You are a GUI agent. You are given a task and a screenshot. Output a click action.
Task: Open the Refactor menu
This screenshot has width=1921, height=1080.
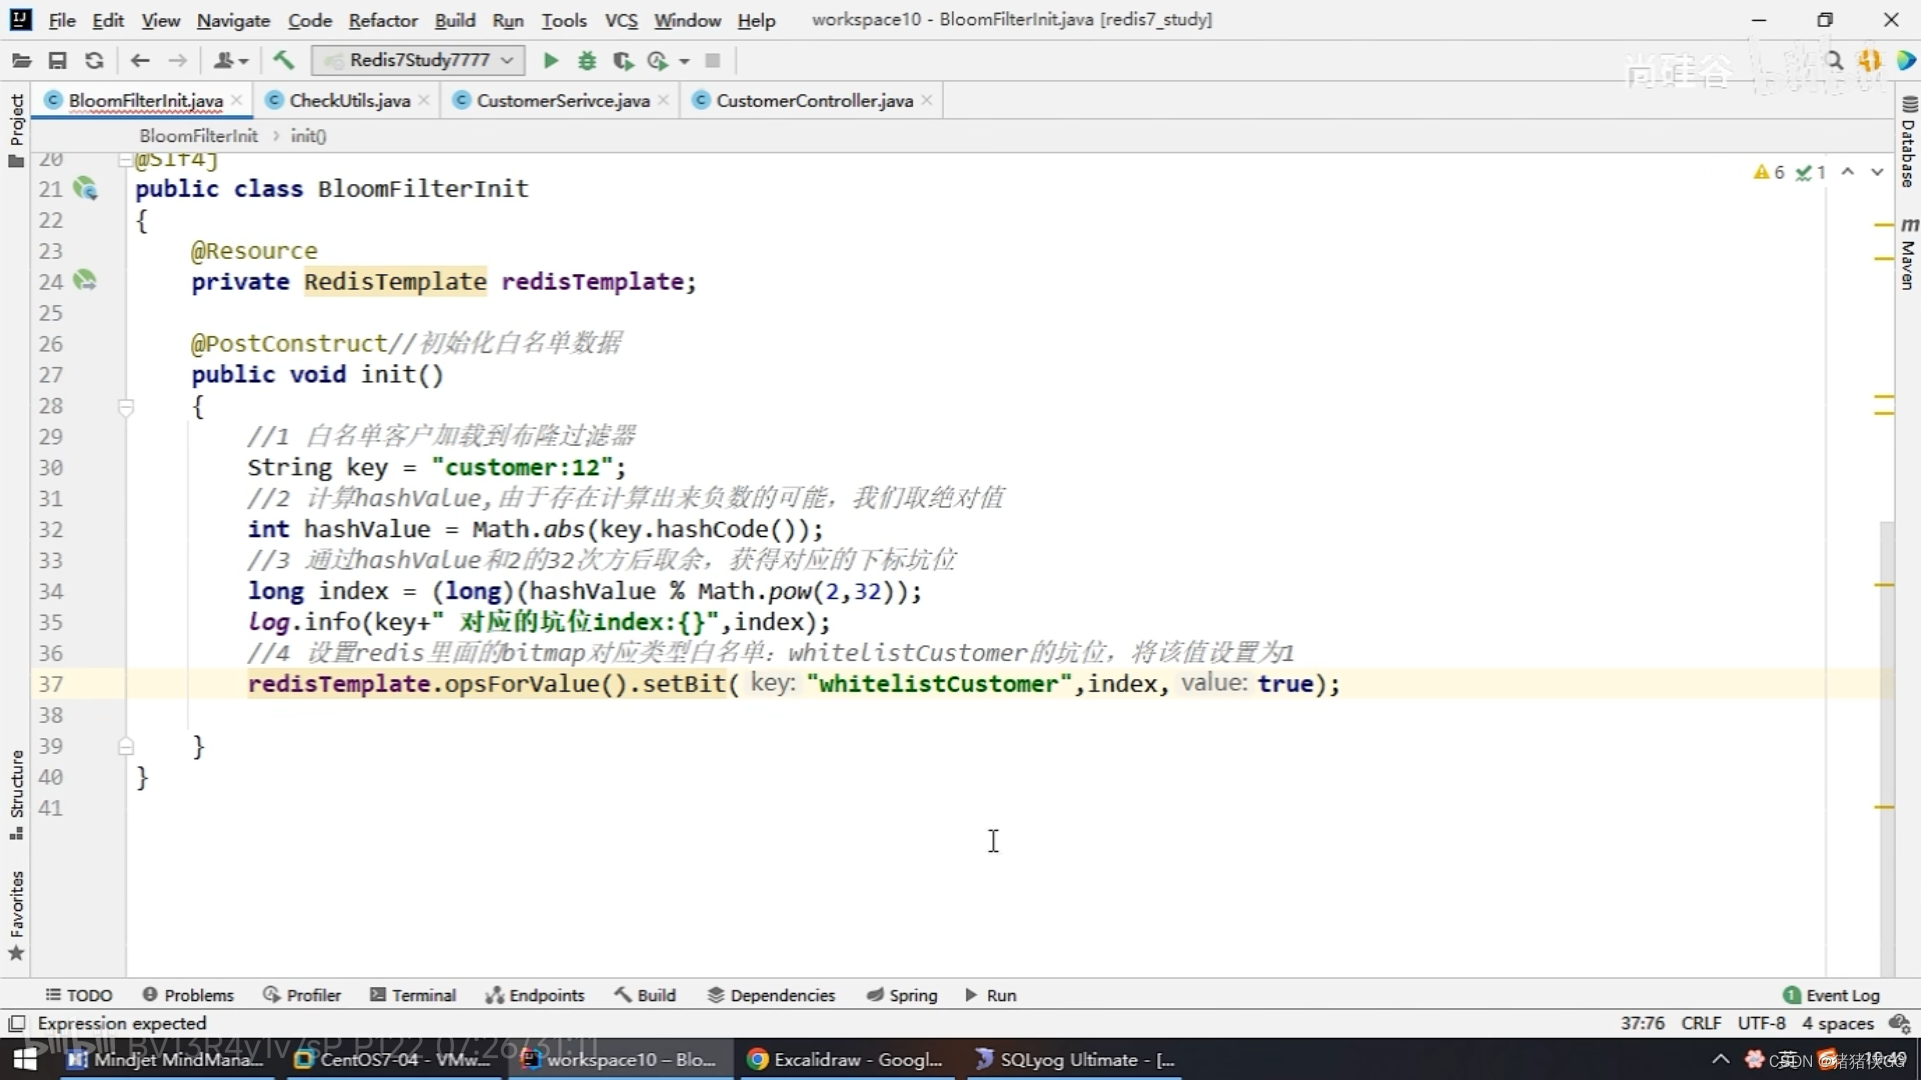click(x=383, y=20)
